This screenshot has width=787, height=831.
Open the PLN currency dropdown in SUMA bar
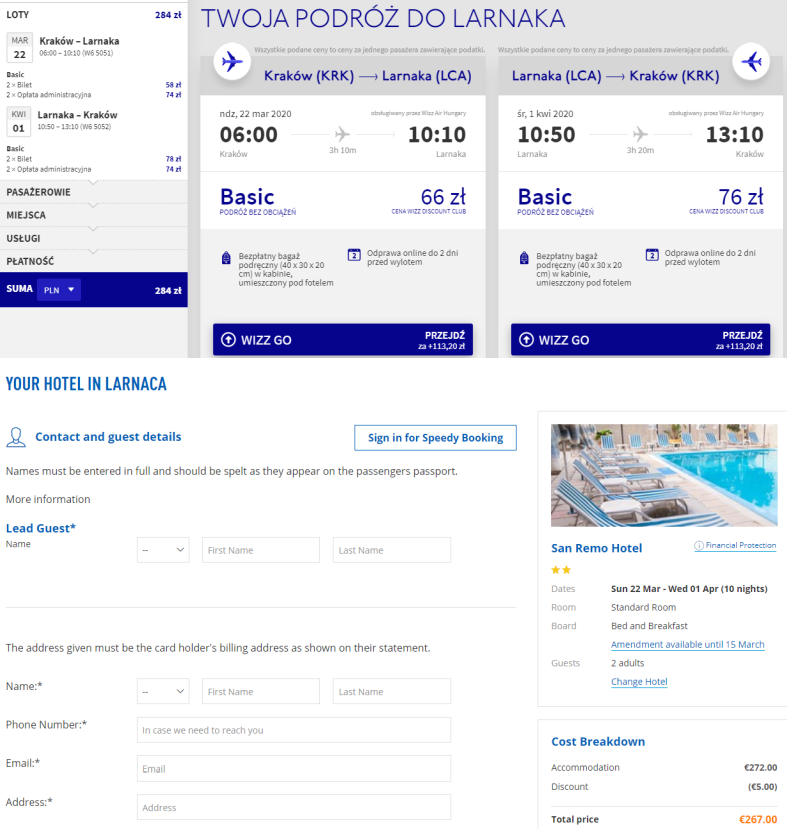coord(59,290)
